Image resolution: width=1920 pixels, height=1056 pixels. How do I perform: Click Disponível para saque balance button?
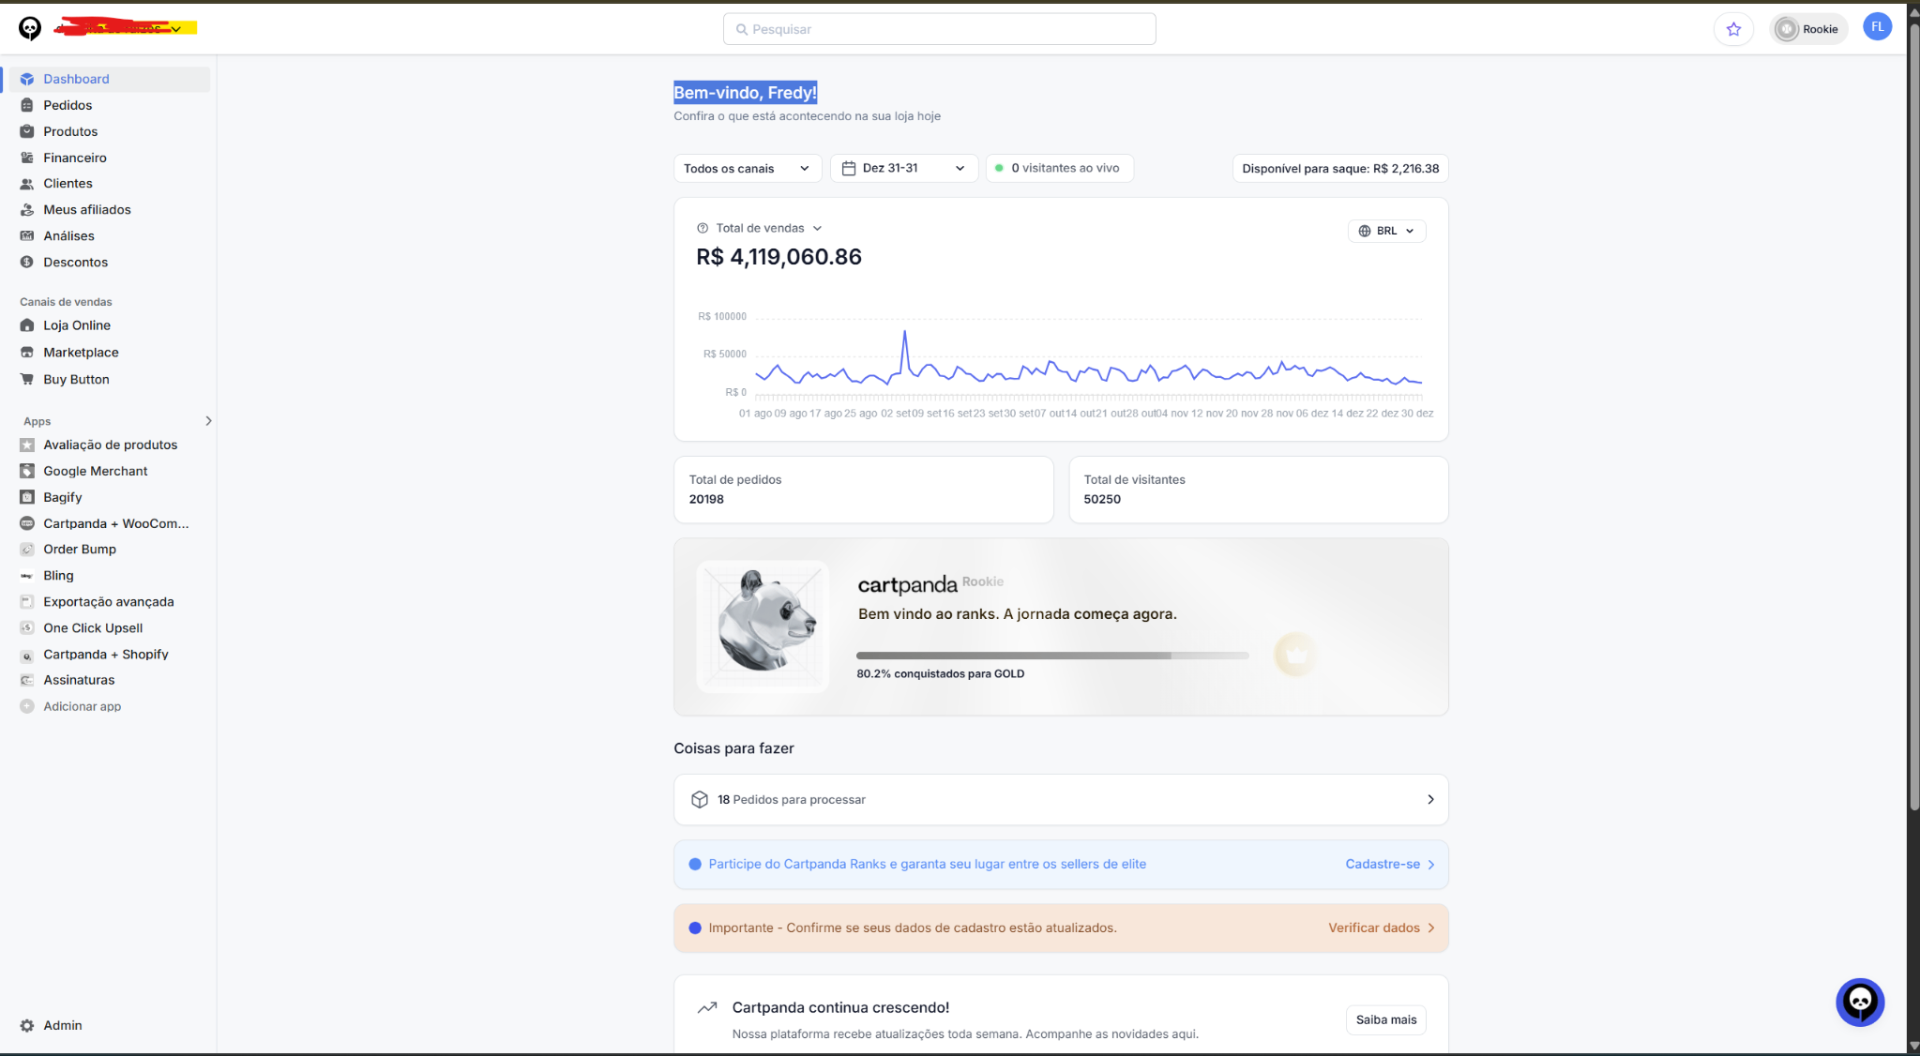[1340, 168]
